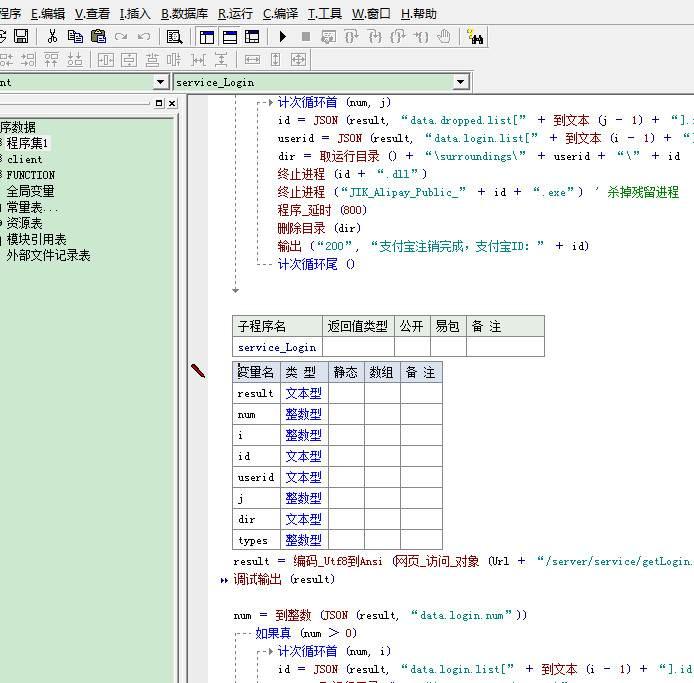
Task: Expand the left program-set dropdown arrow
Action: point(160,82)
